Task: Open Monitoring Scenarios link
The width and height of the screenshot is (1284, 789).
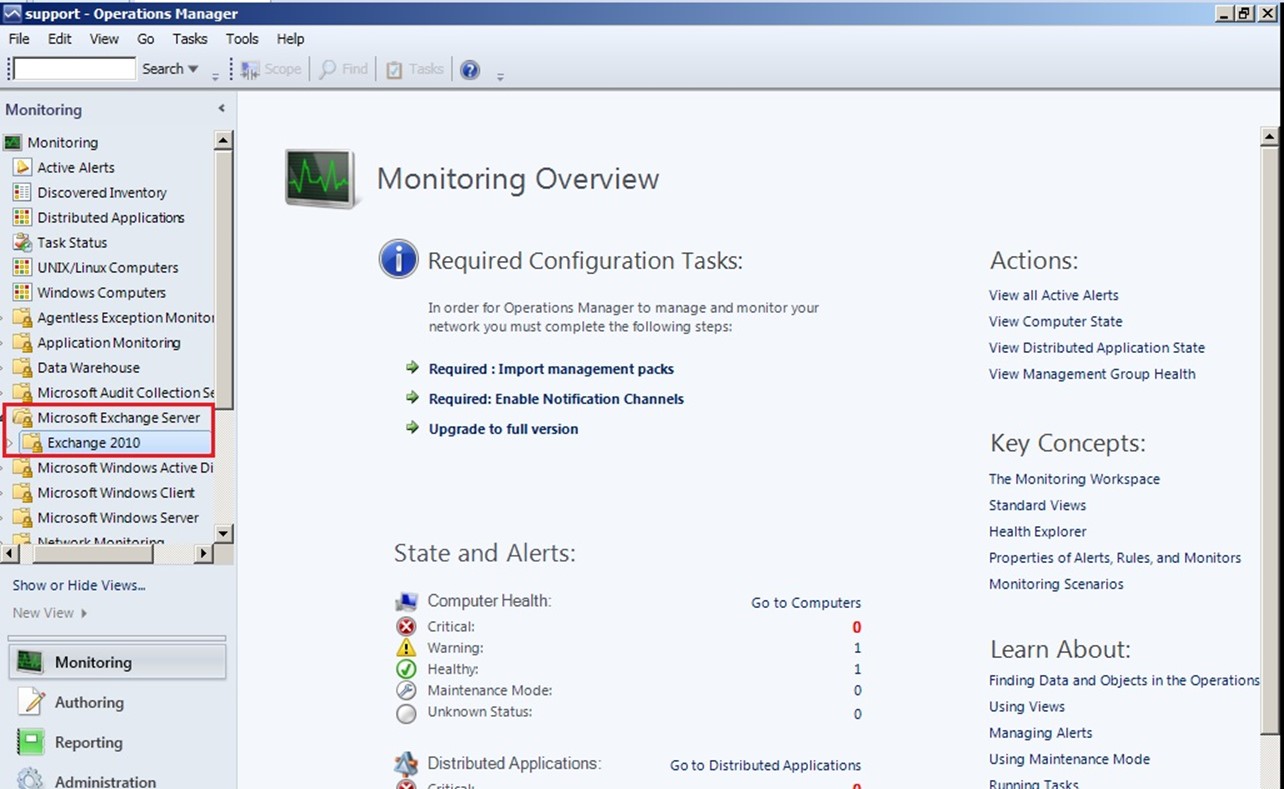Action: click(x=1056, y=584)
